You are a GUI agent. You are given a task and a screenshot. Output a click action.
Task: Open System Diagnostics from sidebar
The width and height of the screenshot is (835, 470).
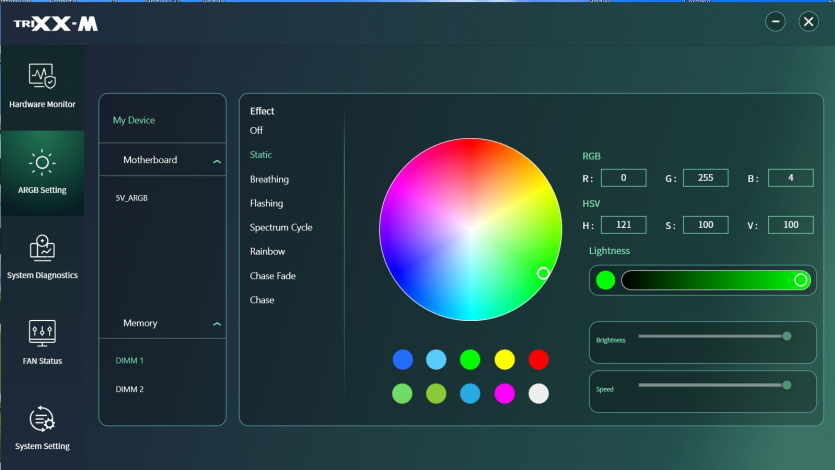click(x=42, y=248)
